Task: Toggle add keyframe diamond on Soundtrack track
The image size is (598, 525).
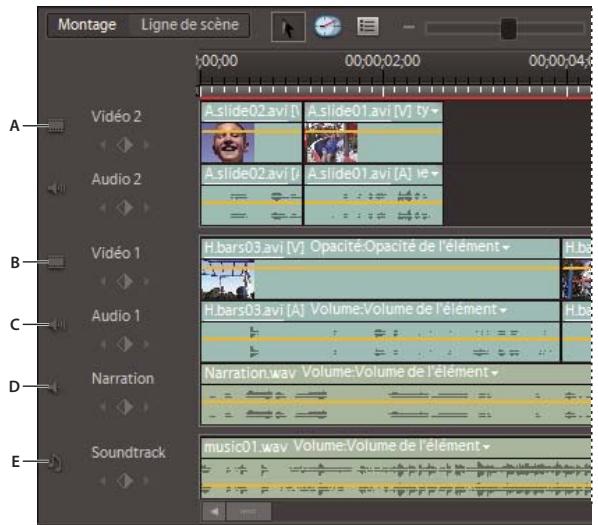Action: [x=125, y=481]
